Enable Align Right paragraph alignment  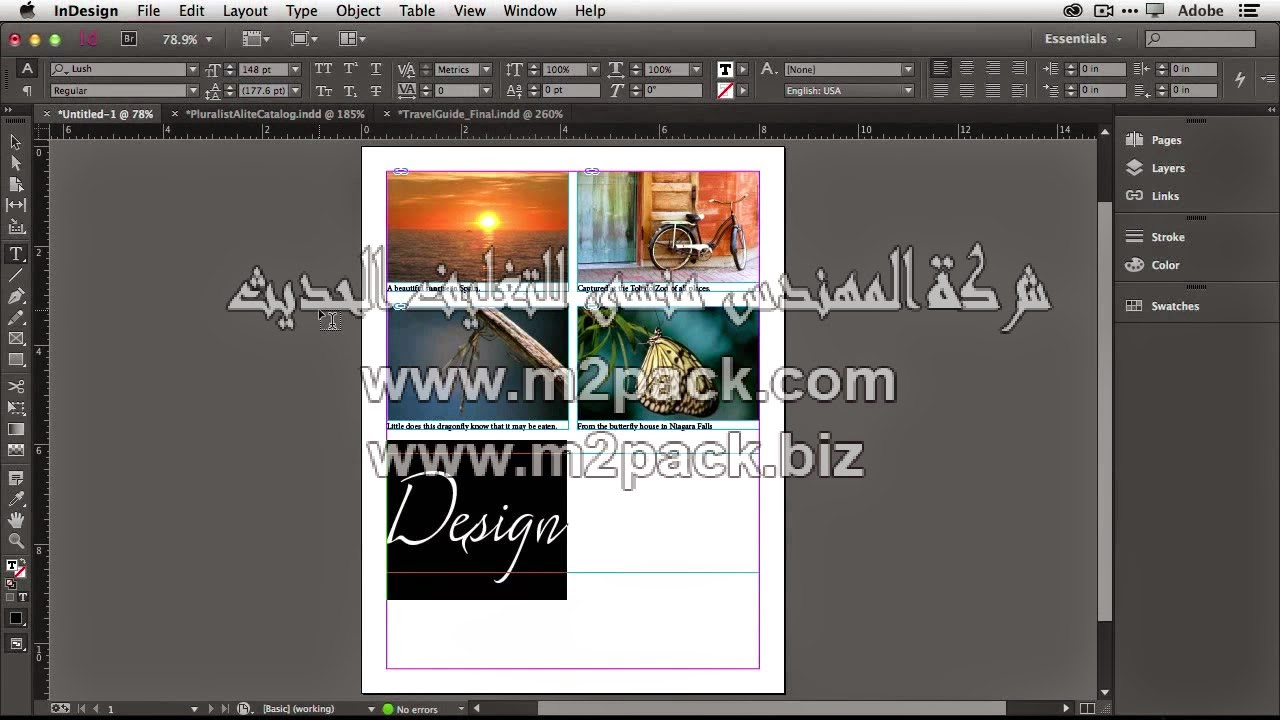993,69
